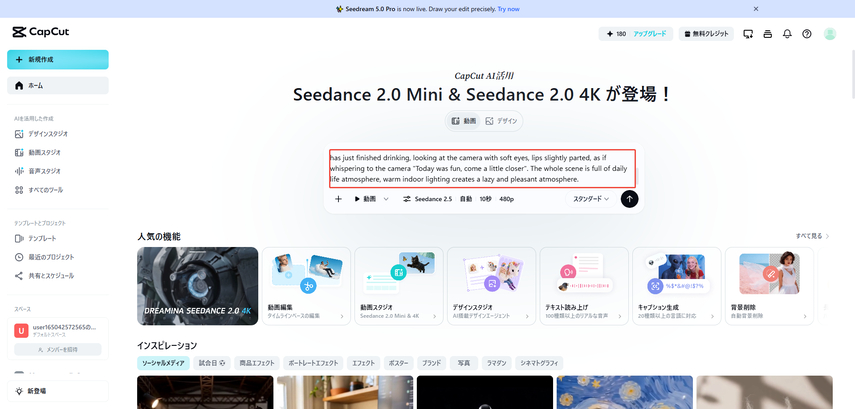This screenshot has width=855, height=409.
Task: Select the ポートレートエフェクト inspiration tab
Action: coord(314,363)
